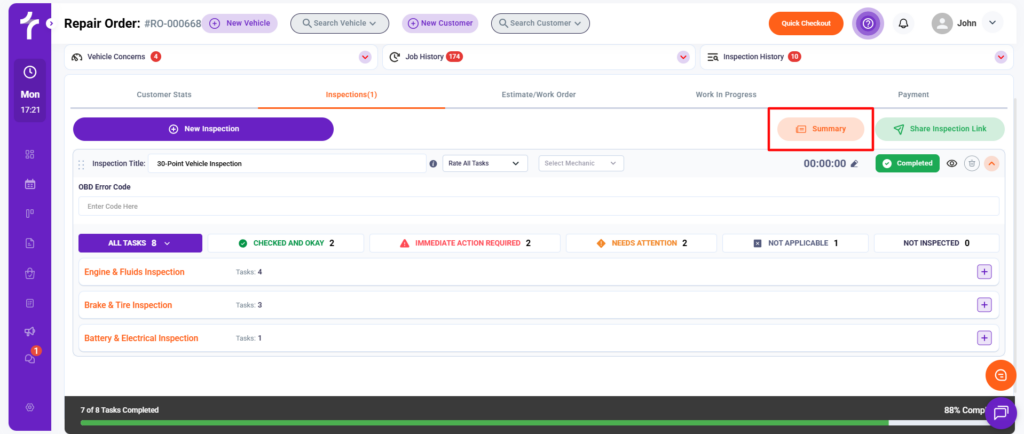Grab the drag handle beside Inspection Title

82,164
